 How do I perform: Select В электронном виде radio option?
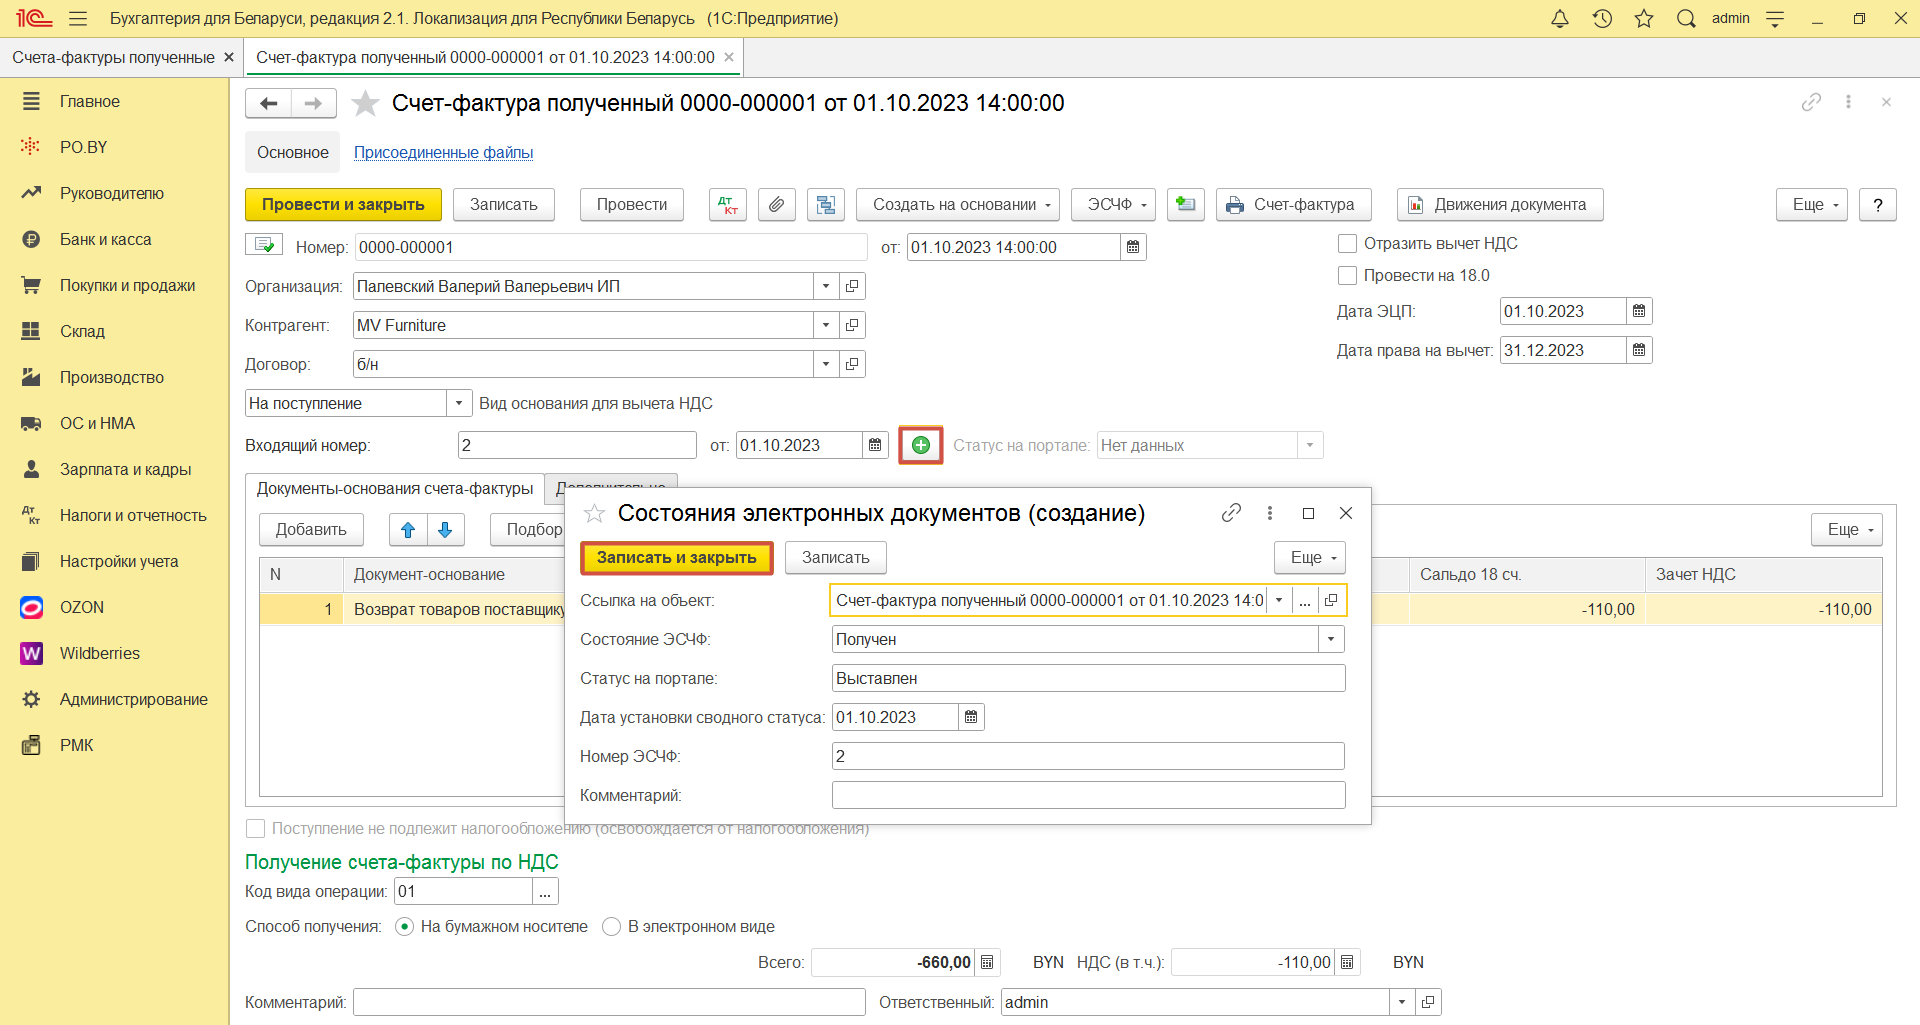tap(611, 926)
